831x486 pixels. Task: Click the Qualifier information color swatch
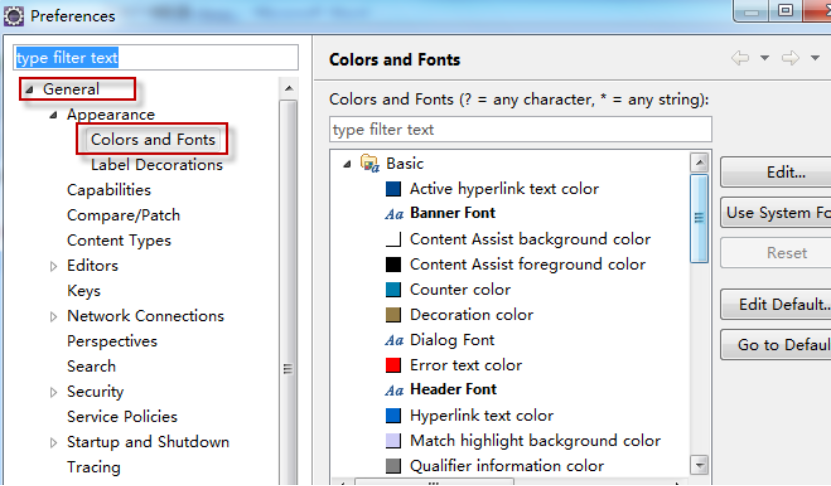[393, 466]
